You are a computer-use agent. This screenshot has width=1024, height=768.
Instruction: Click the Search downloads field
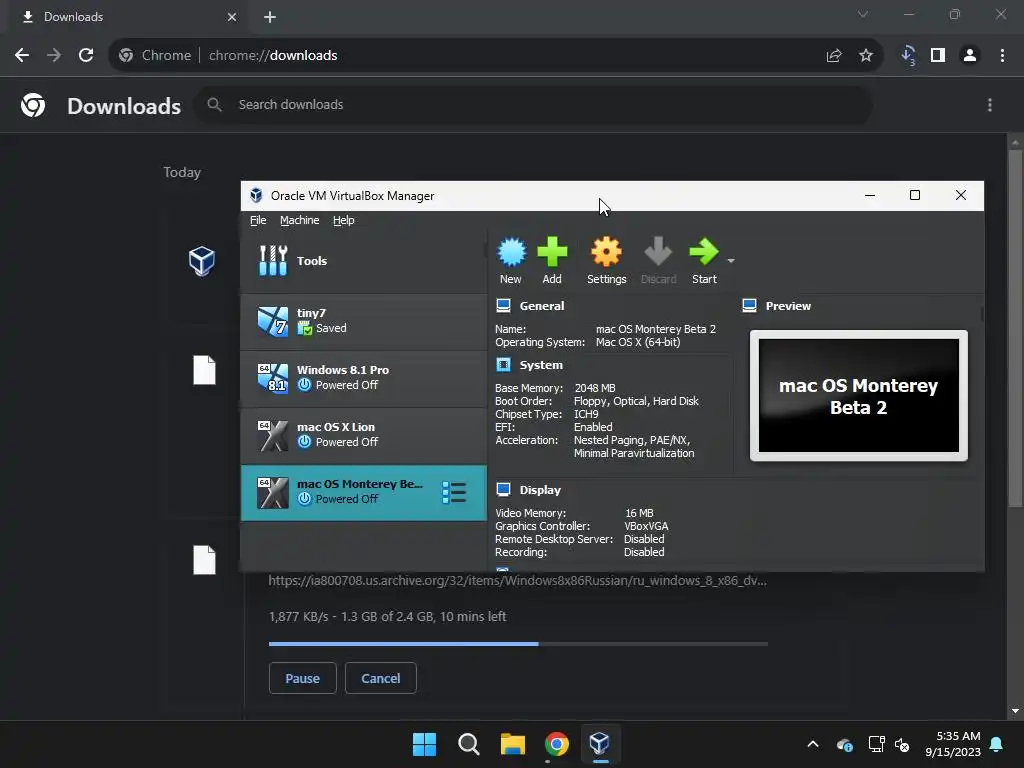[x=533, y=104]
